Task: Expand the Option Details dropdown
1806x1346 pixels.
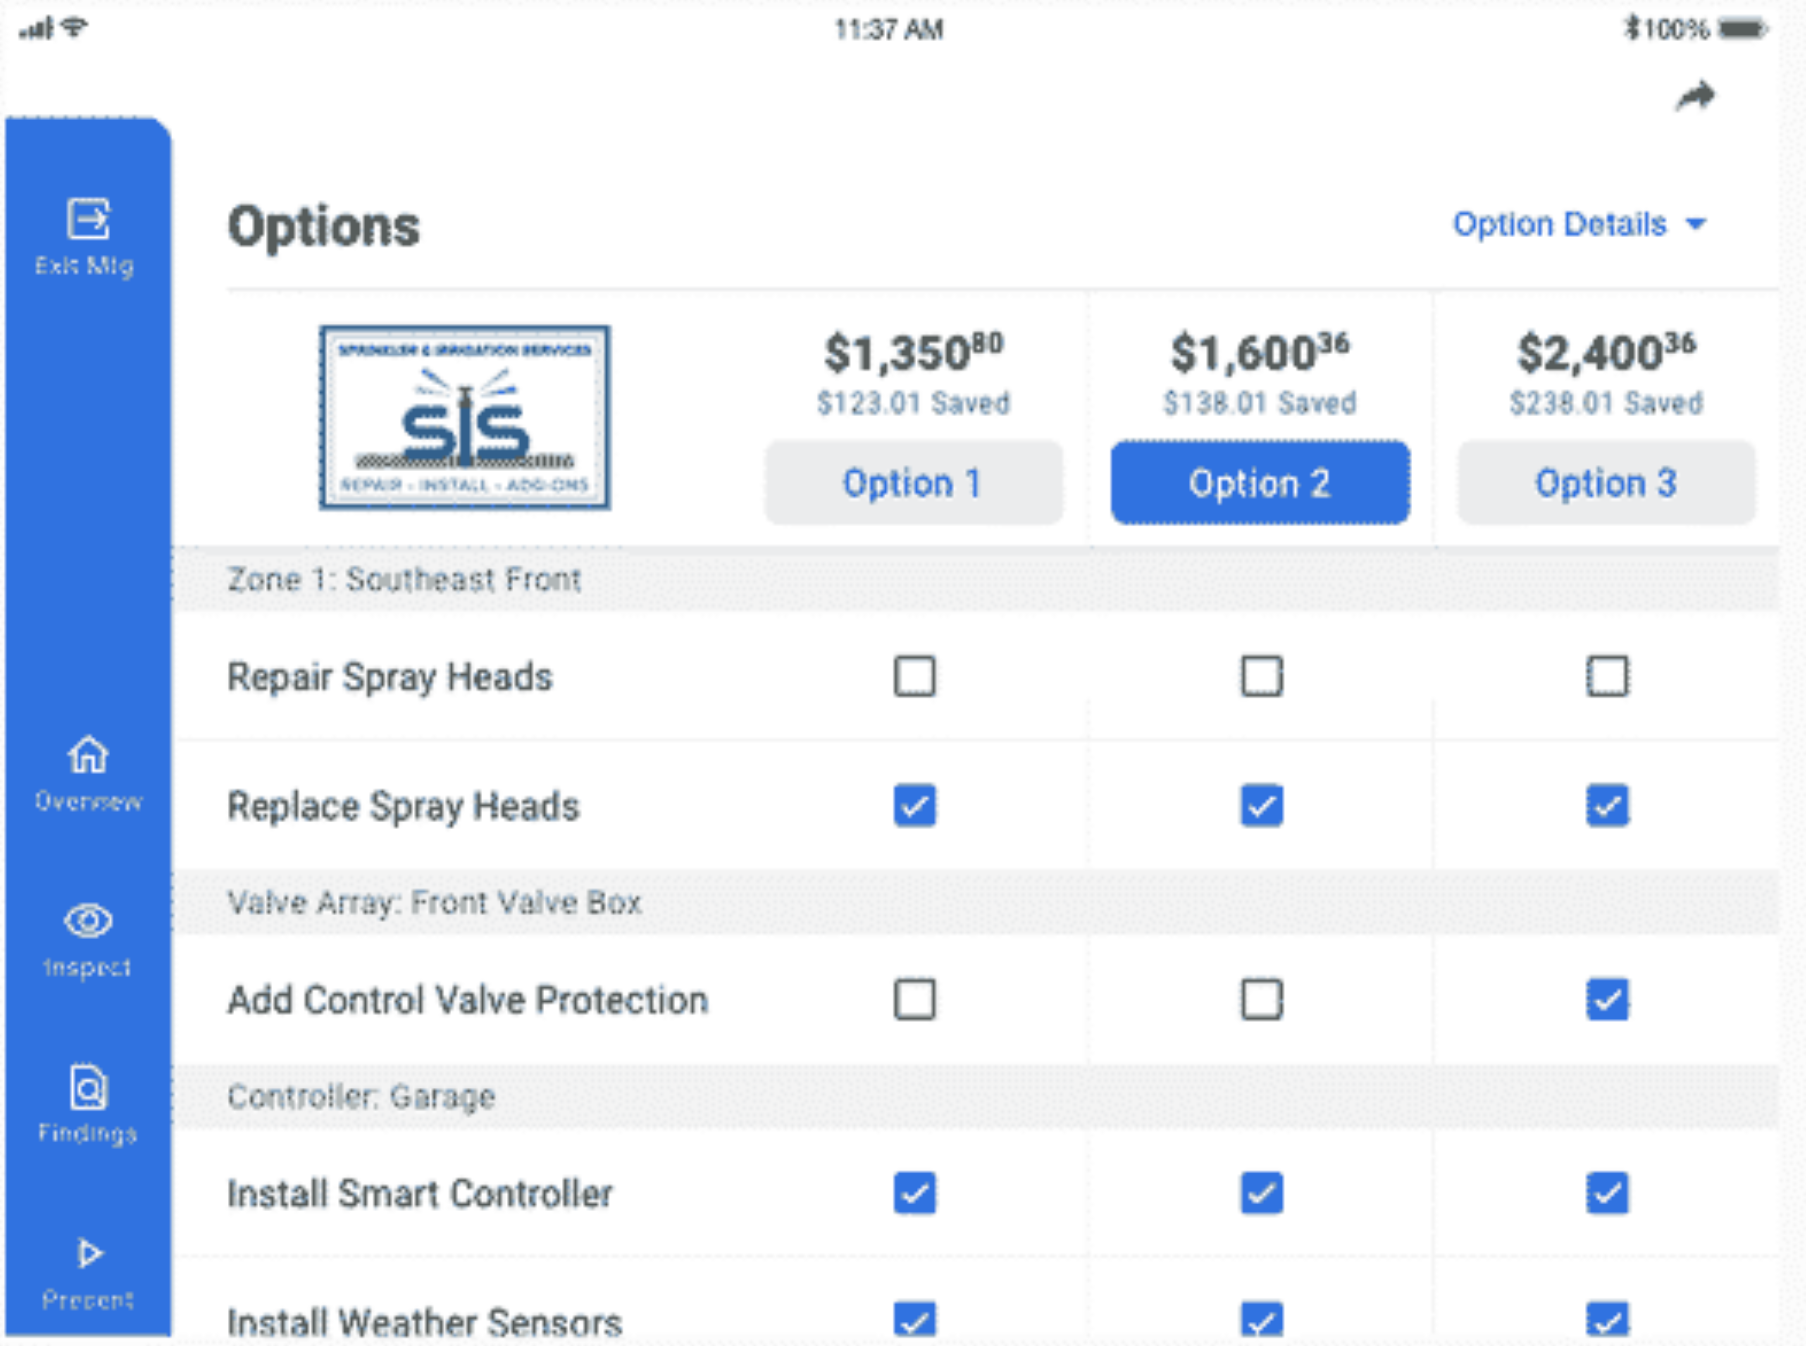Action: coord(1560,224)
